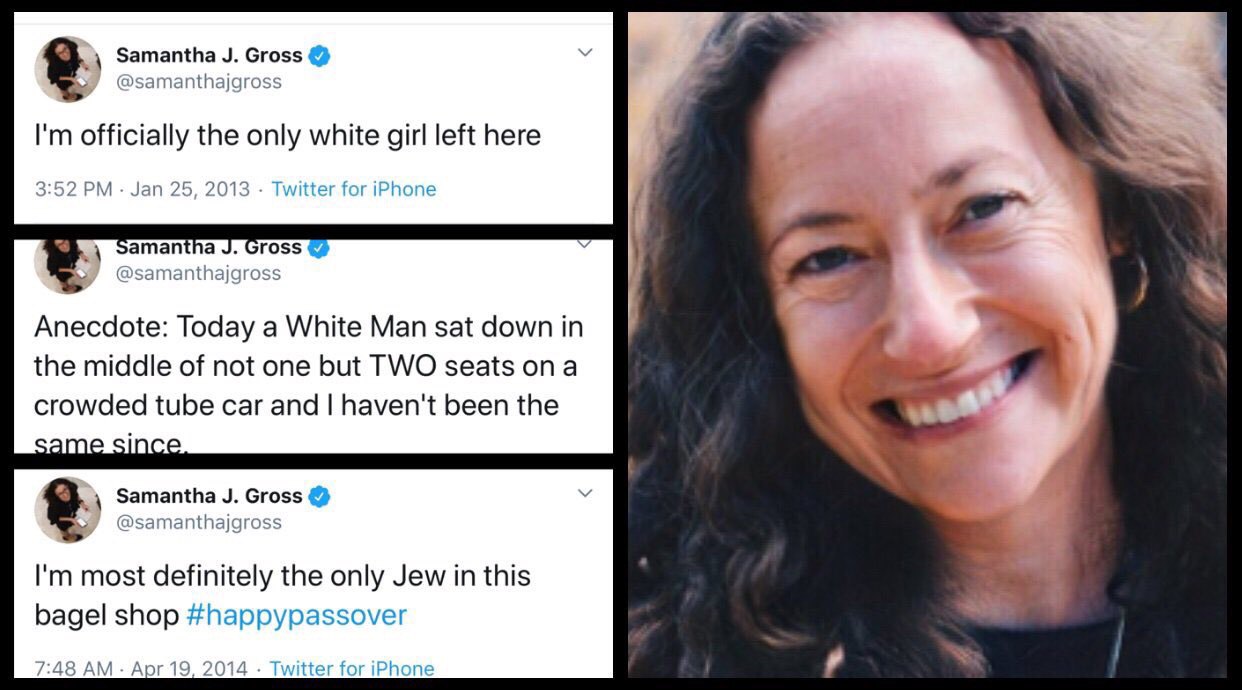The height and width of the screenshot is (690, 1242).
Task: Open the profile avatar on the white girl tweet
Action: tap(68, 69)
